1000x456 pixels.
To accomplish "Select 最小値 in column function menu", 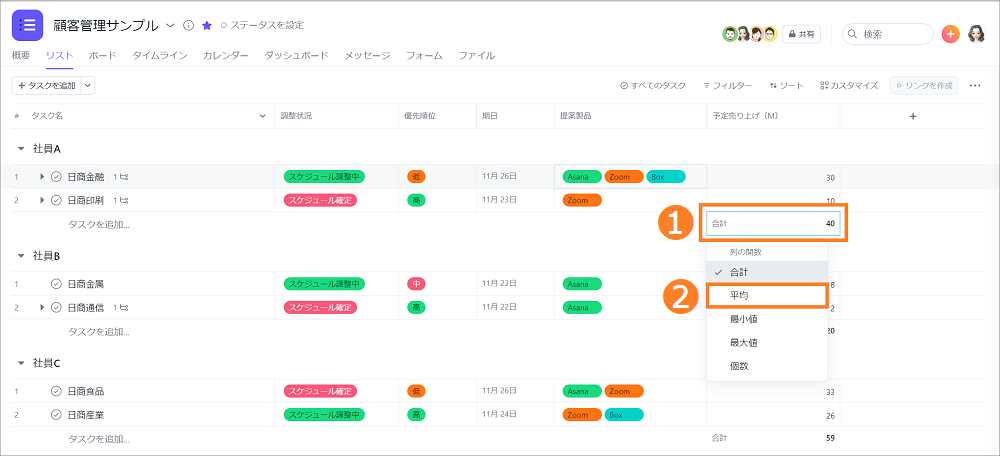I will (x=767, y=319).
